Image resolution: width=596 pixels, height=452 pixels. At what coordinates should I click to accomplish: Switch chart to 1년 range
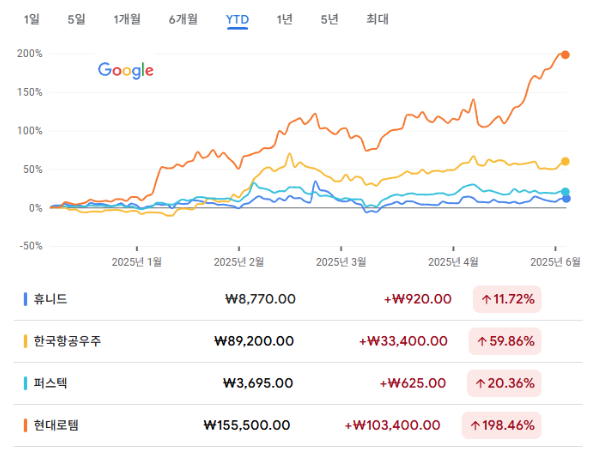click(x=284, y=19)
